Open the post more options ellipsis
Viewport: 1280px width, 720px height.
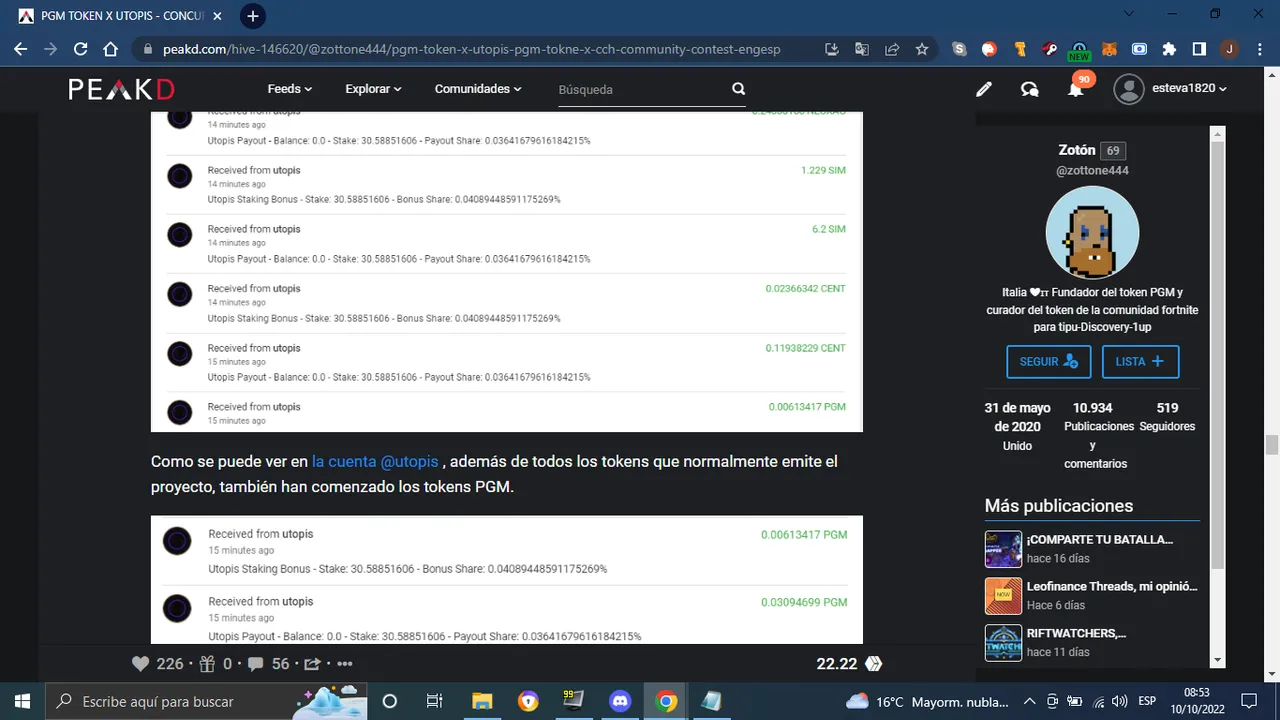tap(345, 663)
